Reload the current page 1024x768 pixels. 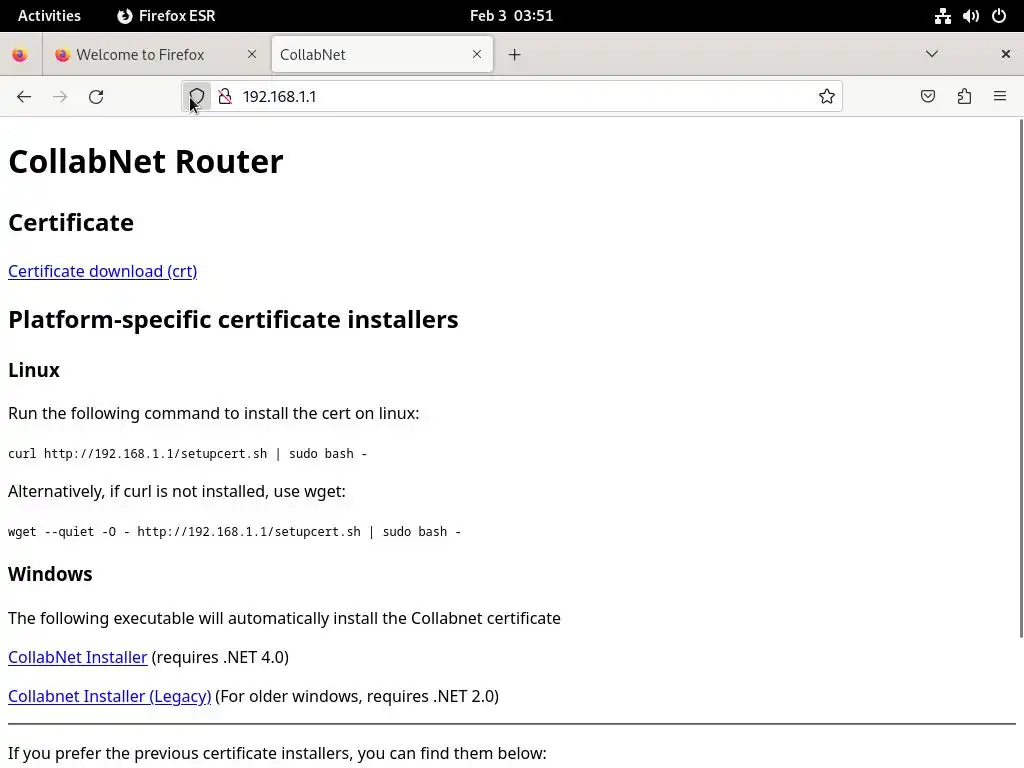coord(96,97)
